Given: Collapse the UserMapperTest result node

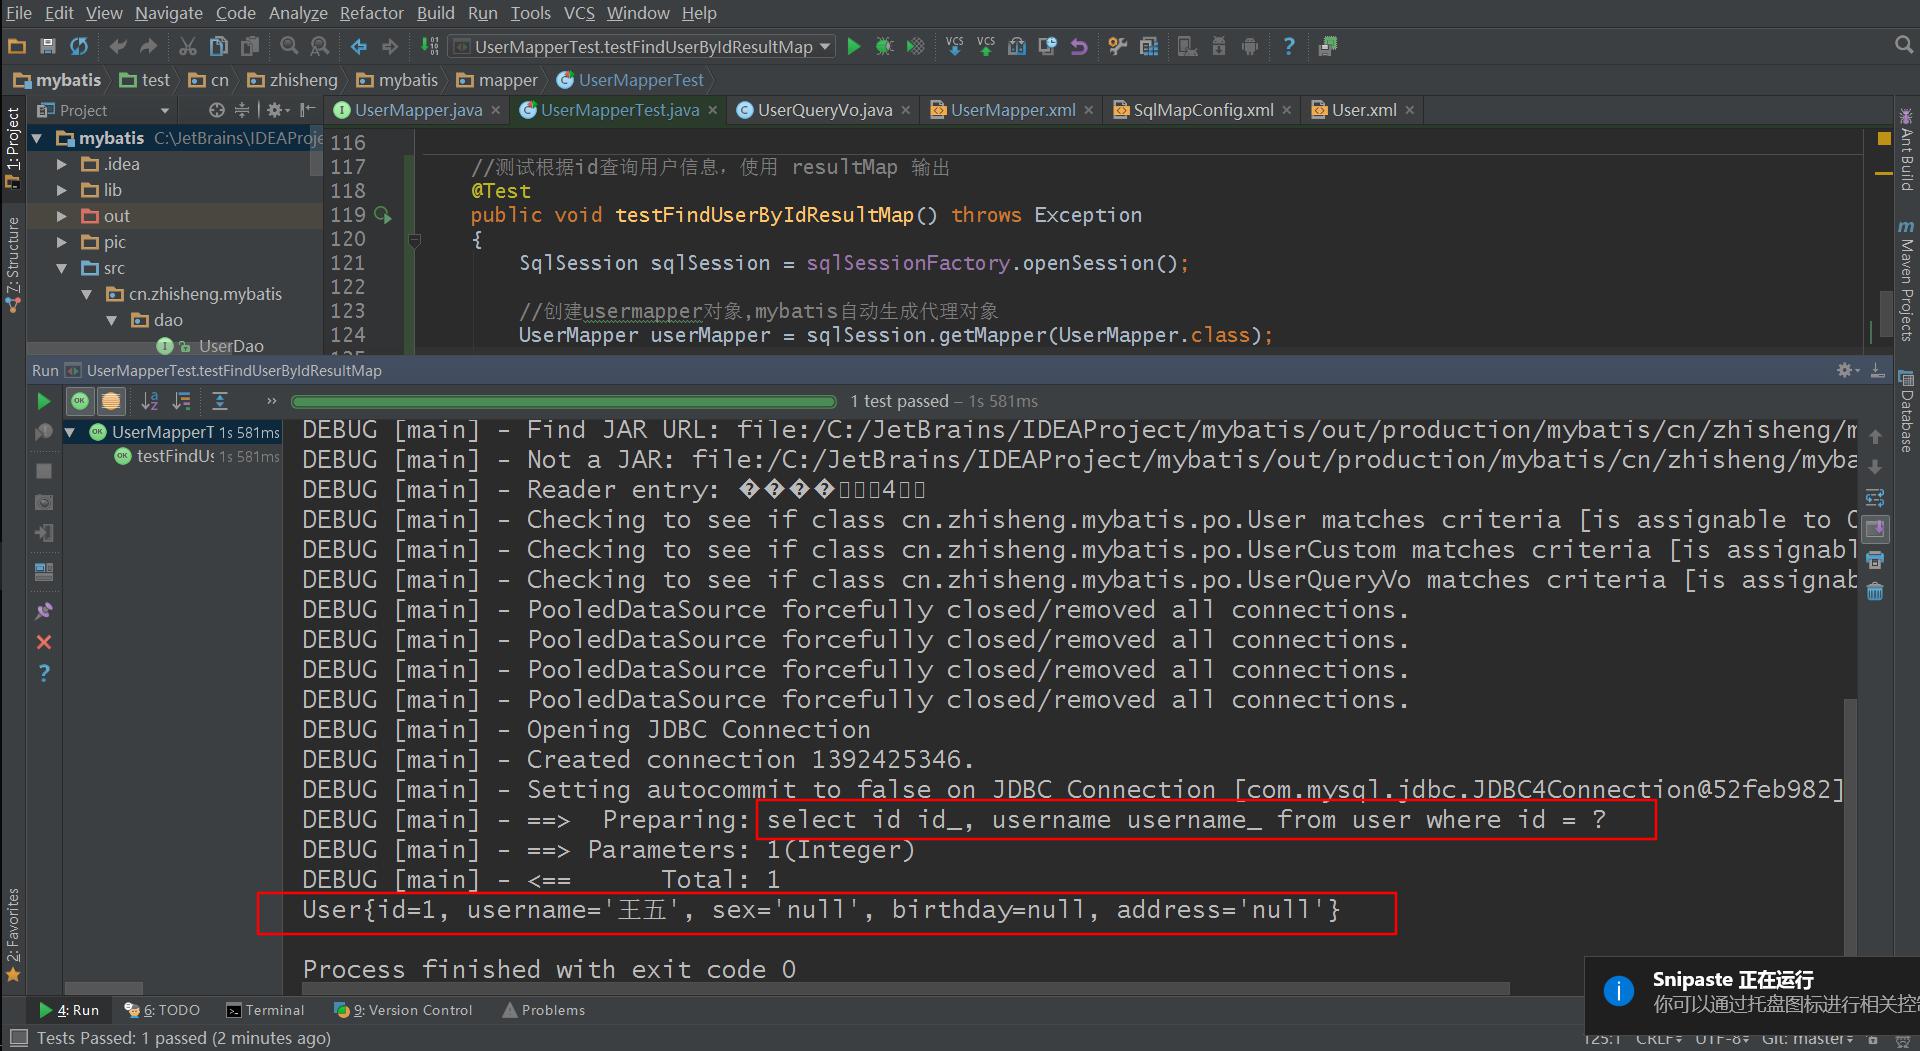Looking at the screenshot, I should click(71, 432).
